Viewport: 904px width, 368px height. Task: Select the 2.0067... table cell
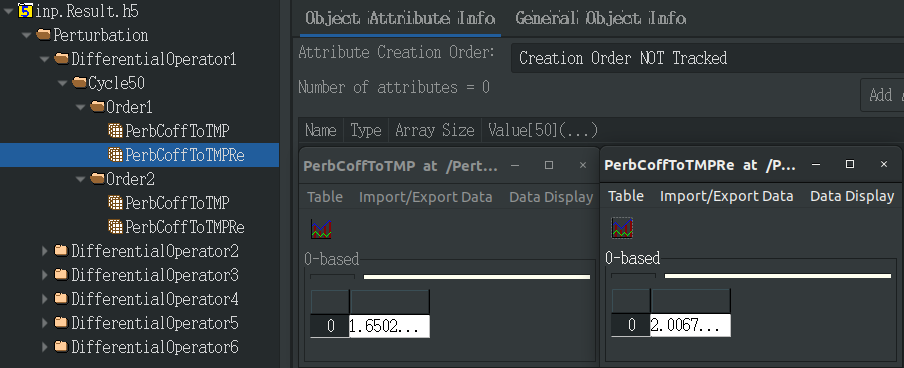point(690,325)
